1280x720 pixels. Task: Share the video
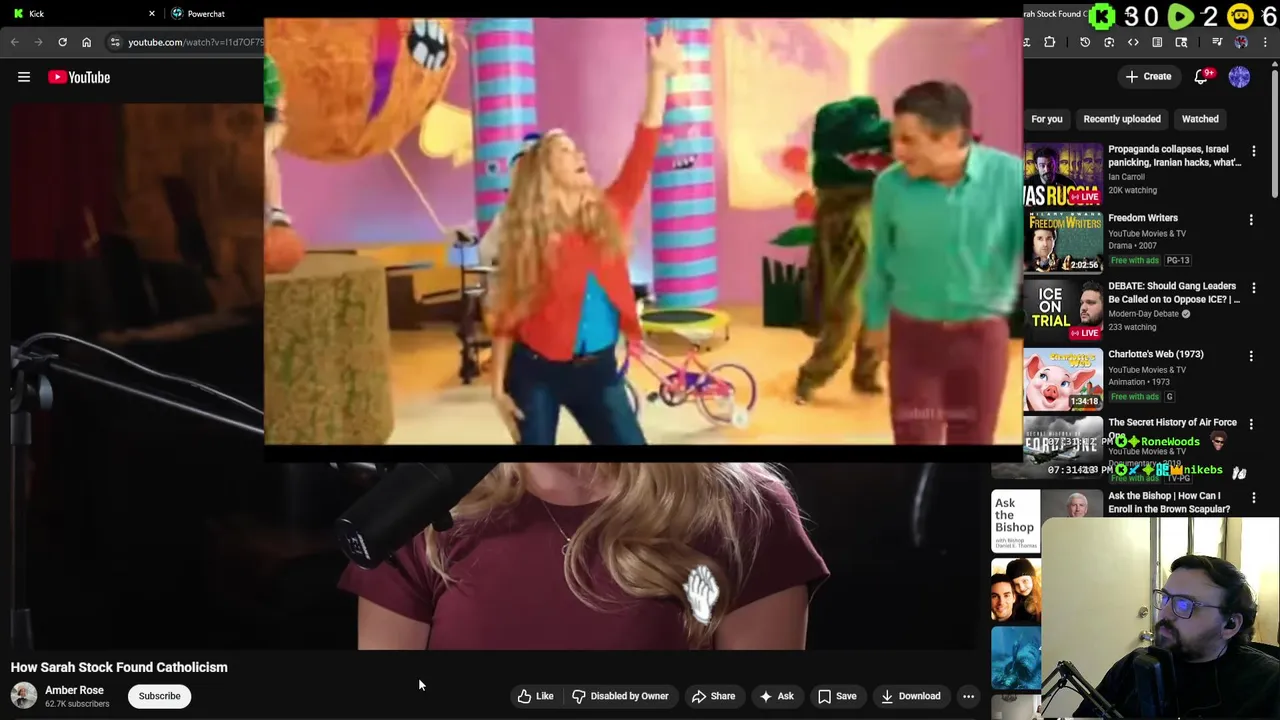713,696
